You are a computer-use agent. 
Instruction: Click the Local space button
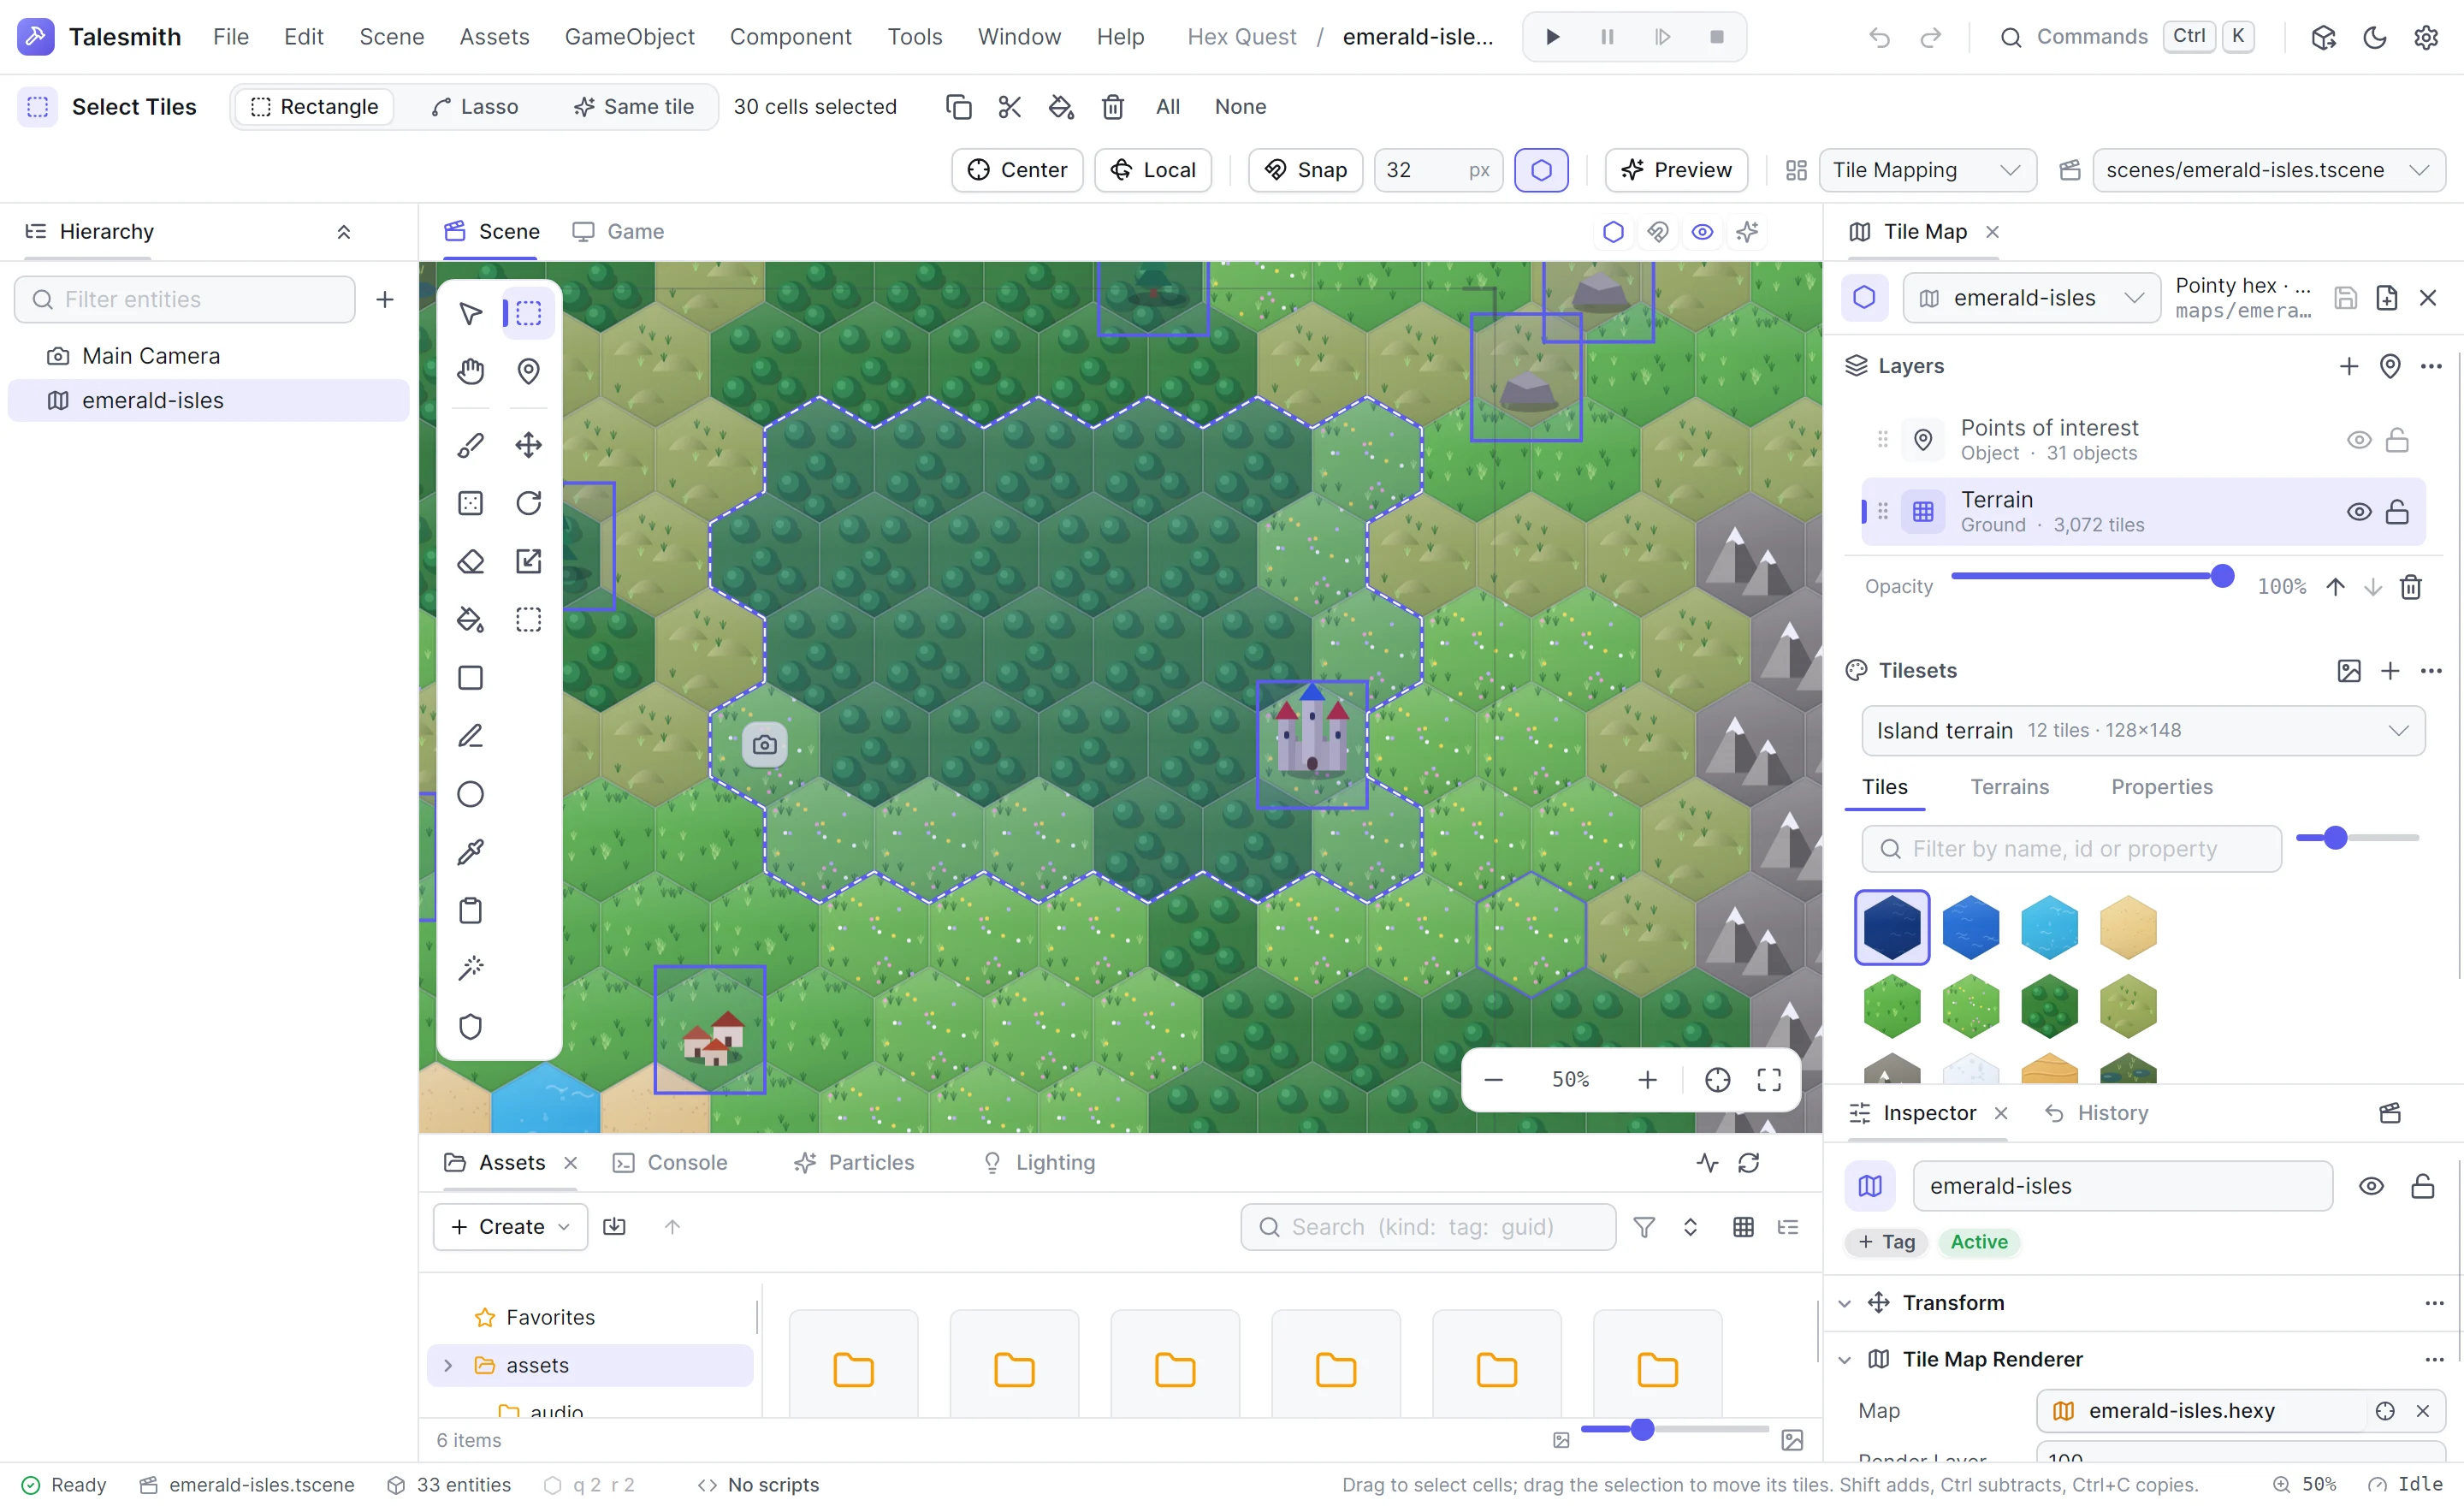pyautogui.click(x=1153, y=170)
